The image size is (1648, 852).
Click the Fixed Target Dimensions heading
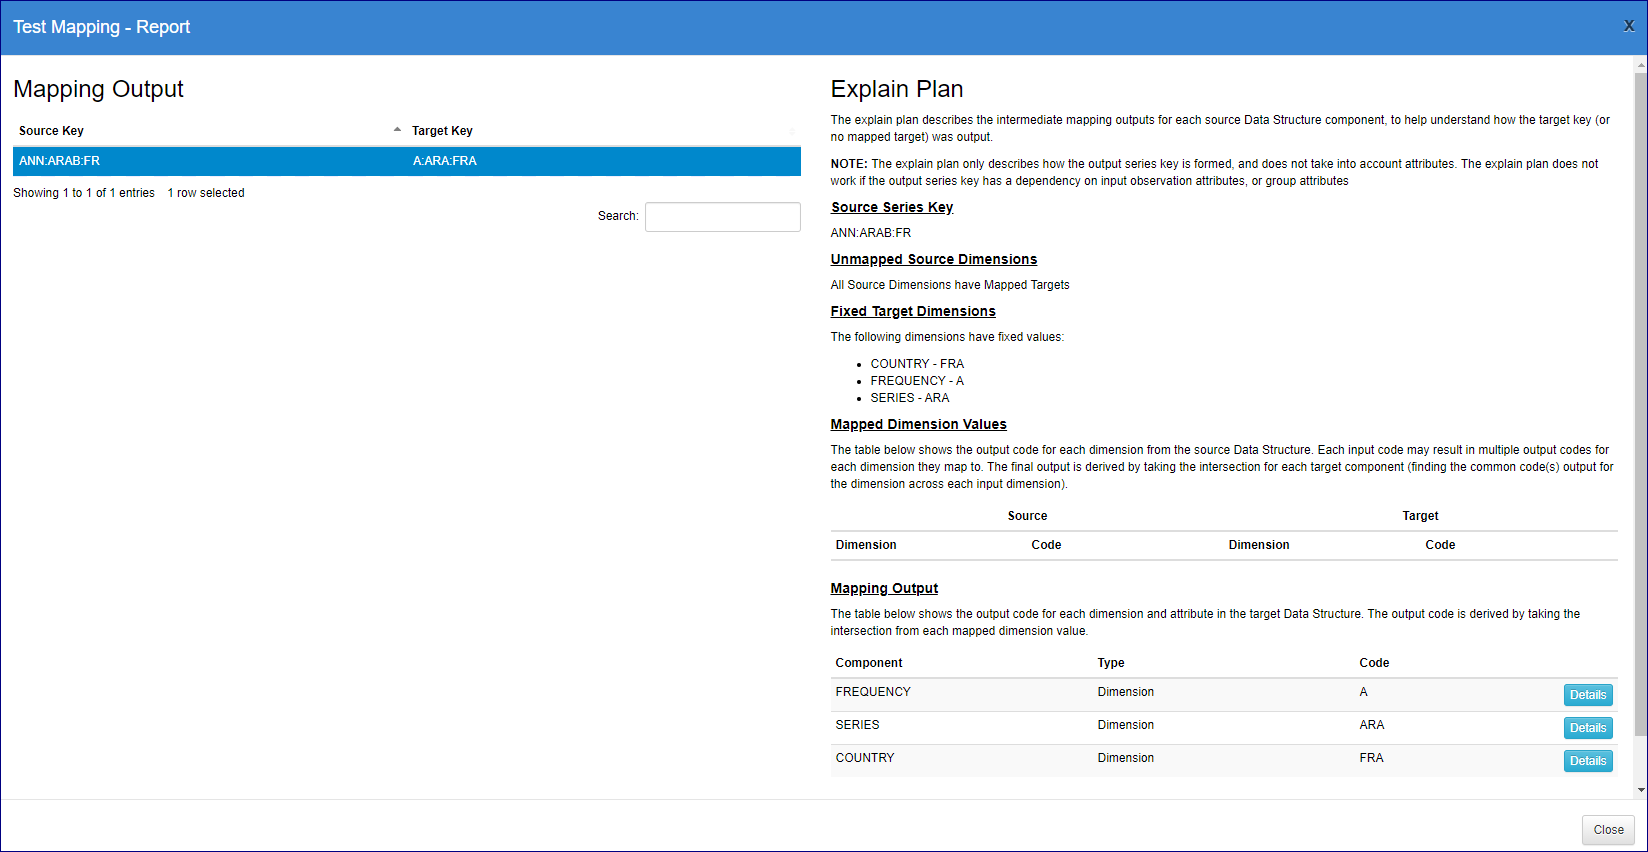tap(912, 311)
